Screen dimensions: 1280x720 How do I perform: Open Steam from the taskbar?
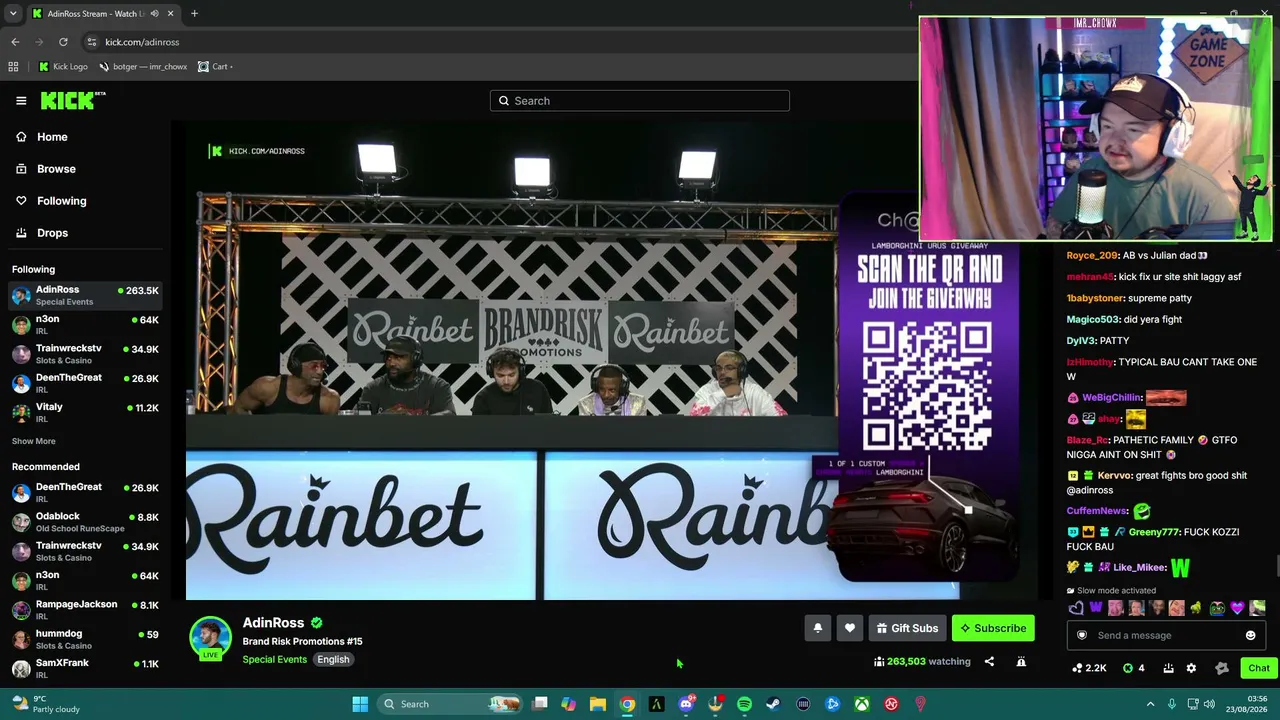click(773, 704)
